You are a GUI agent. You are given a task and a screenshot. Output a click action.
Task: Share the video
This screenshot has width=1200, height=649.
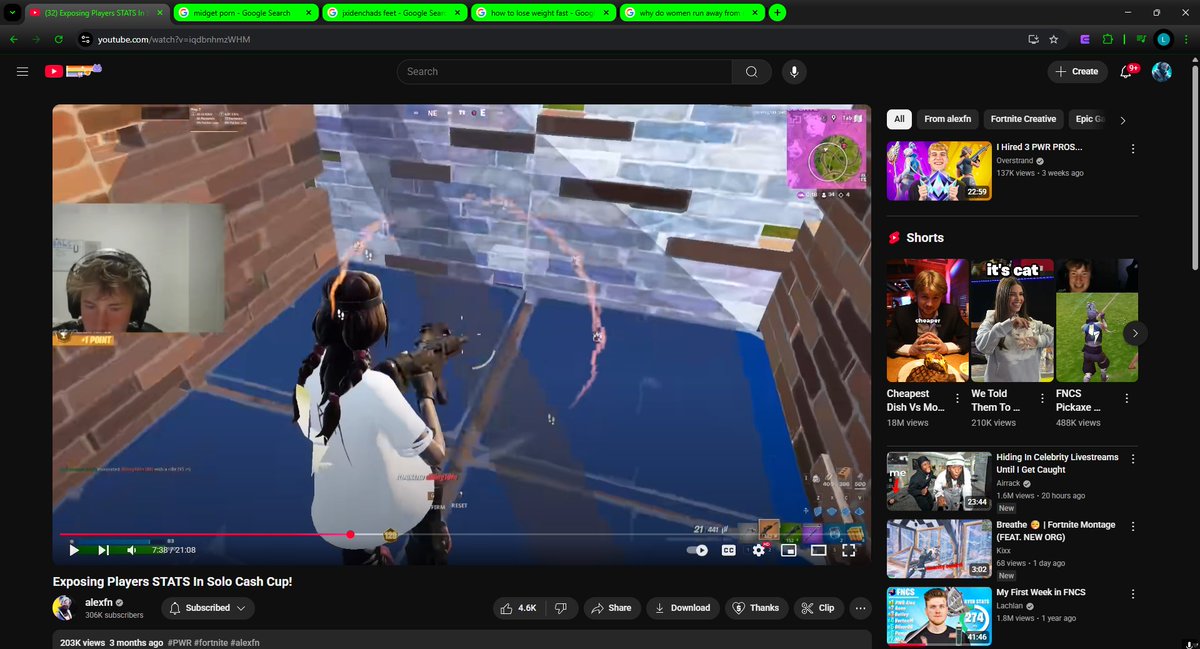point(611,607)
